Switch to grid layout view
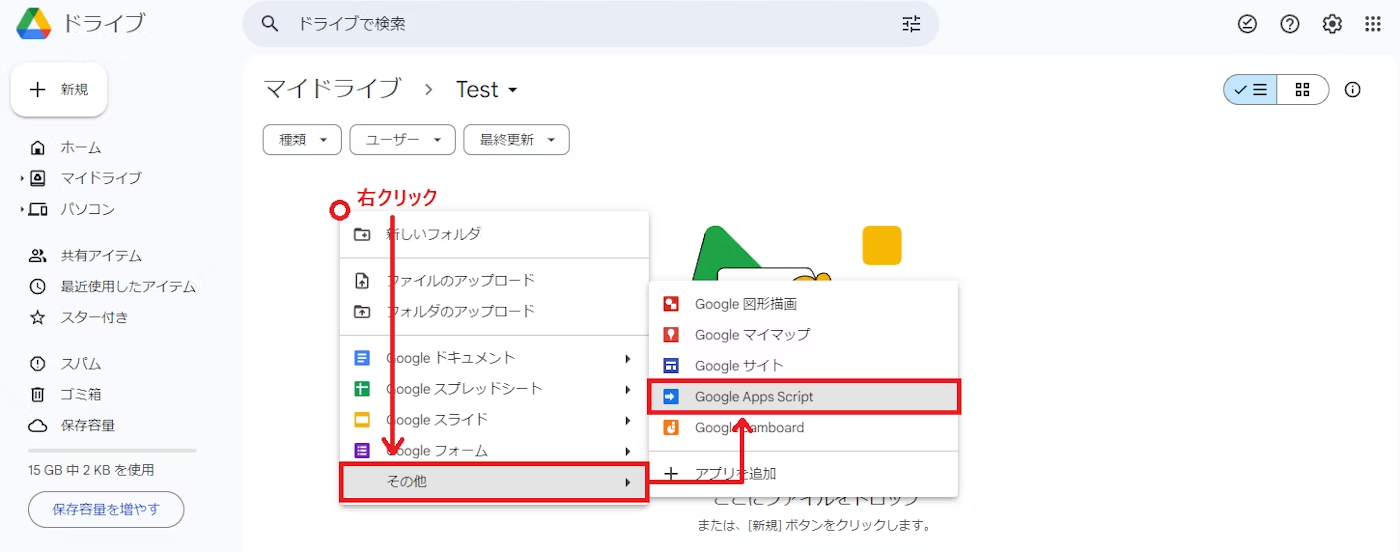Screen dimensions: 1400x552 (1302, 90)
